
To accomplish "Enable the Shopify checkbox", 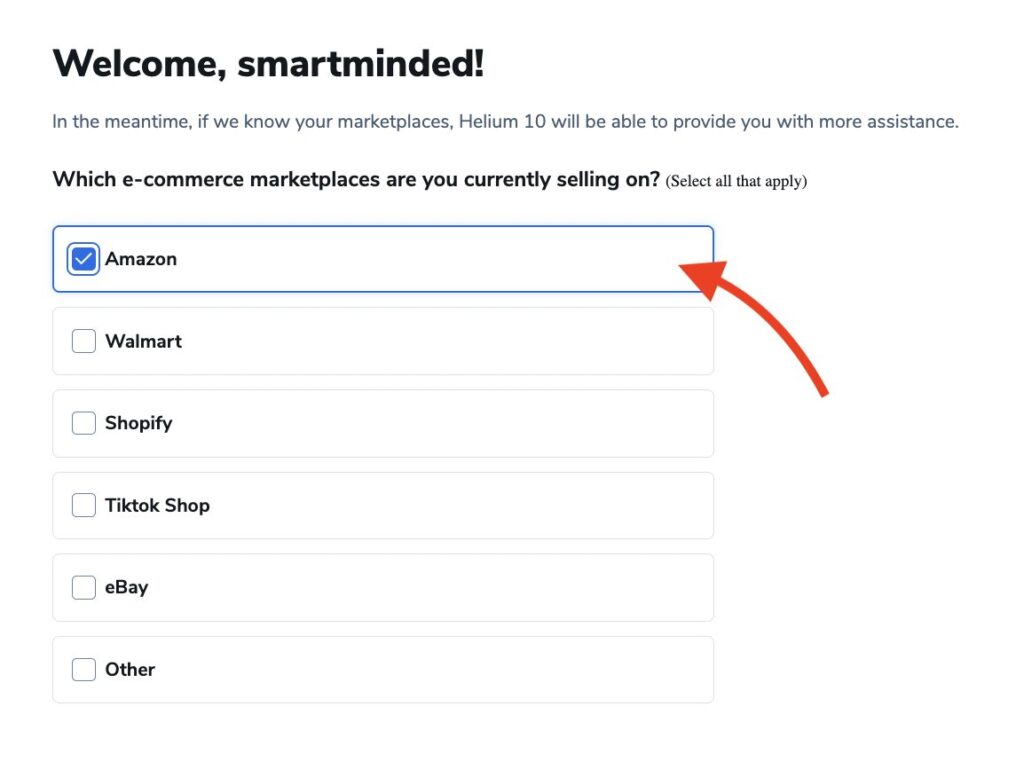I will [84, 423].
